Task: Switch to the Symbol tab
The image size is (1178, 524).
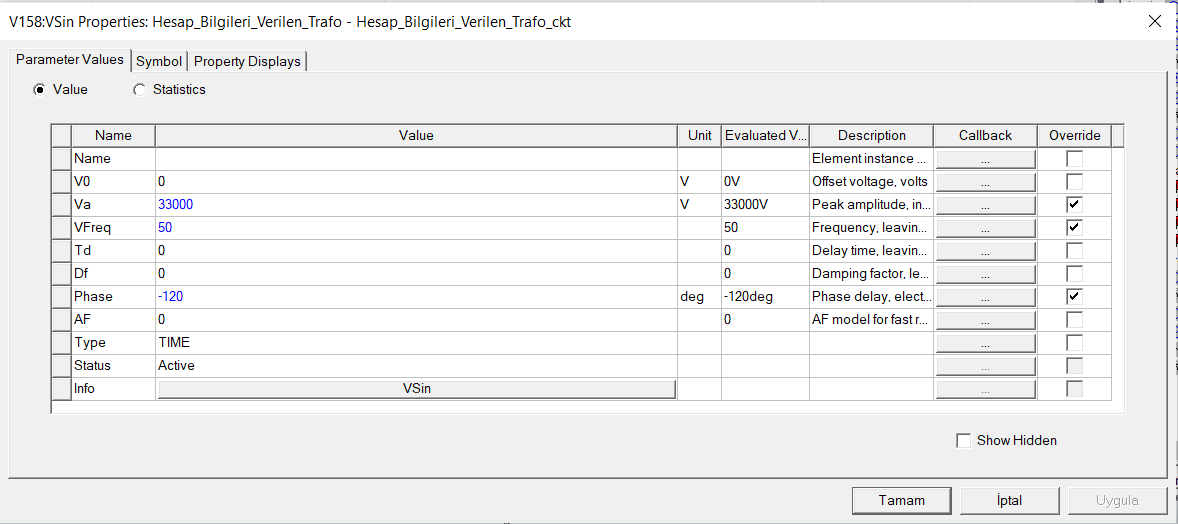Action: tap(159, 62)
